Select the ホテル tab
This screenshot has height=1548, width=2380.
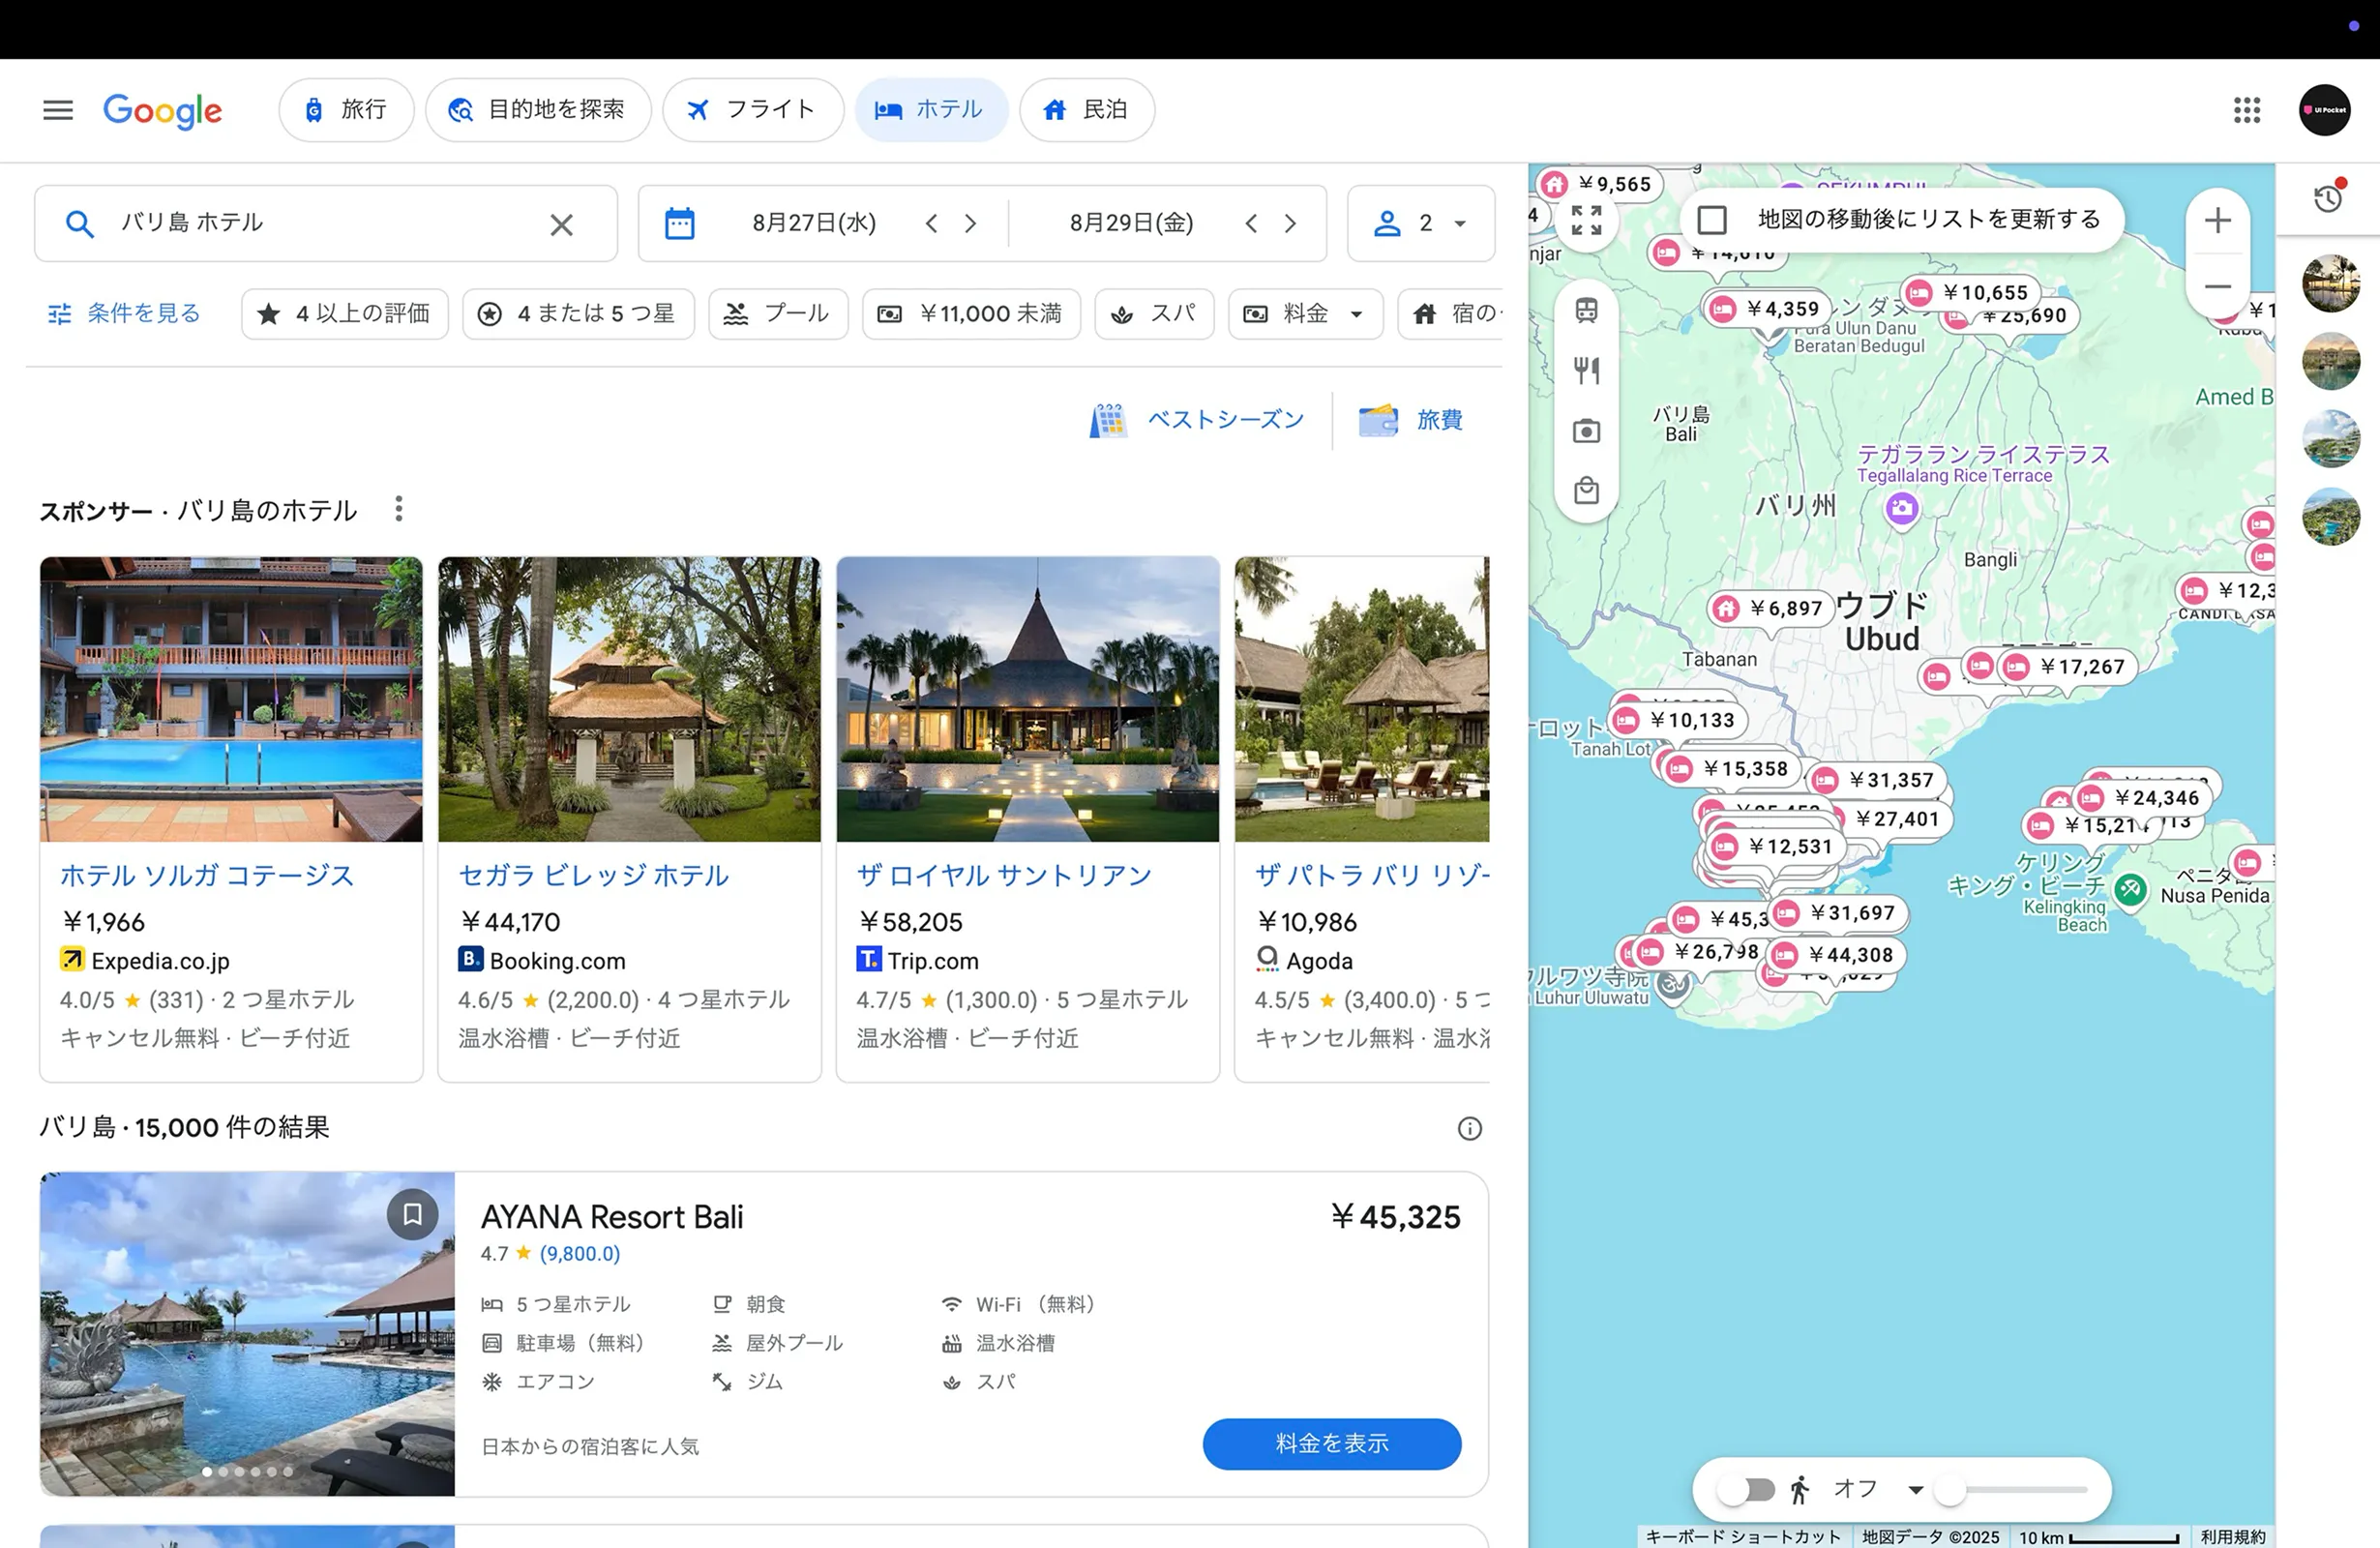pyautogui.click(x=931, y=110)
